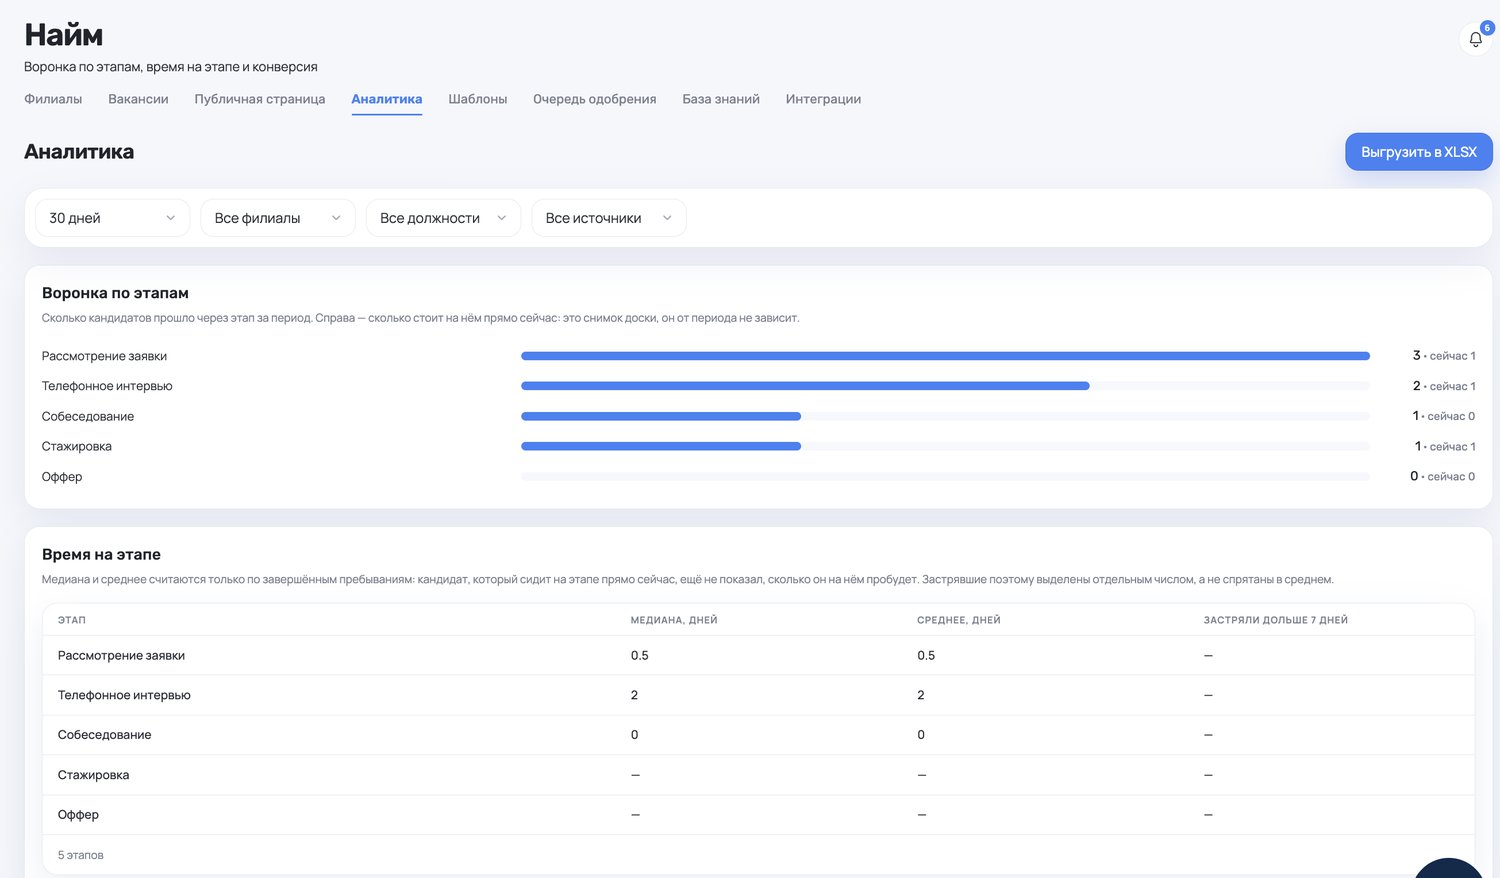Viewport: 1500px width, 878px height.
Task: Click funnel label Рассмотрение заявки
Action: [x=104, y=356]
